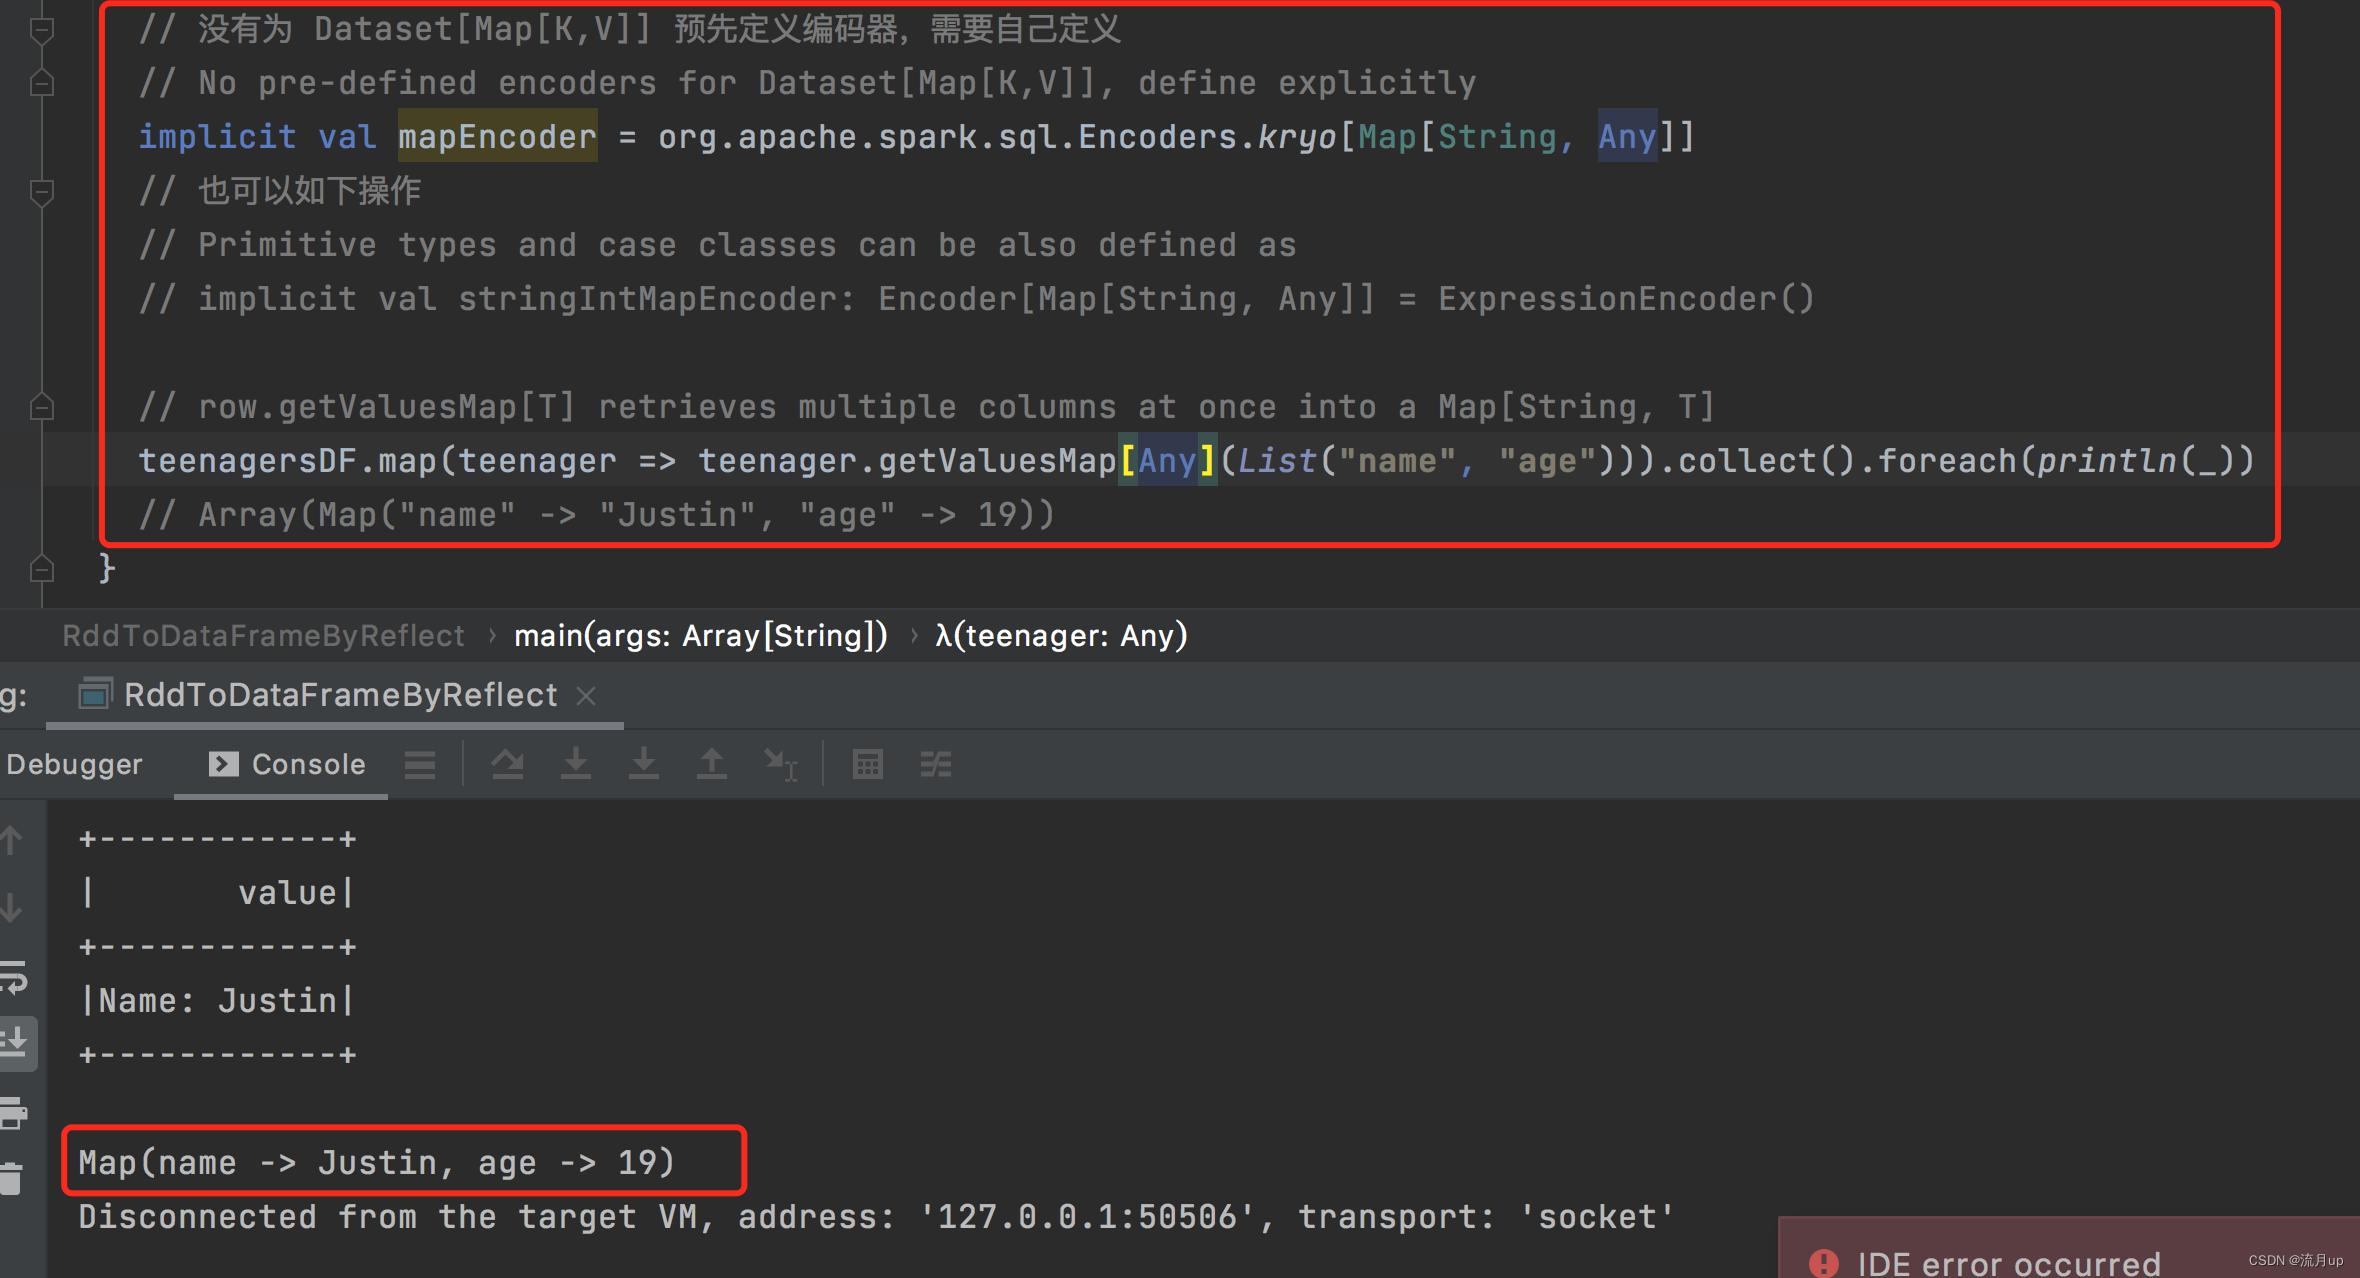Click the Console tab's terminal icon
This screenshot has width=2360, height=1278.
[x=223, y=764]
